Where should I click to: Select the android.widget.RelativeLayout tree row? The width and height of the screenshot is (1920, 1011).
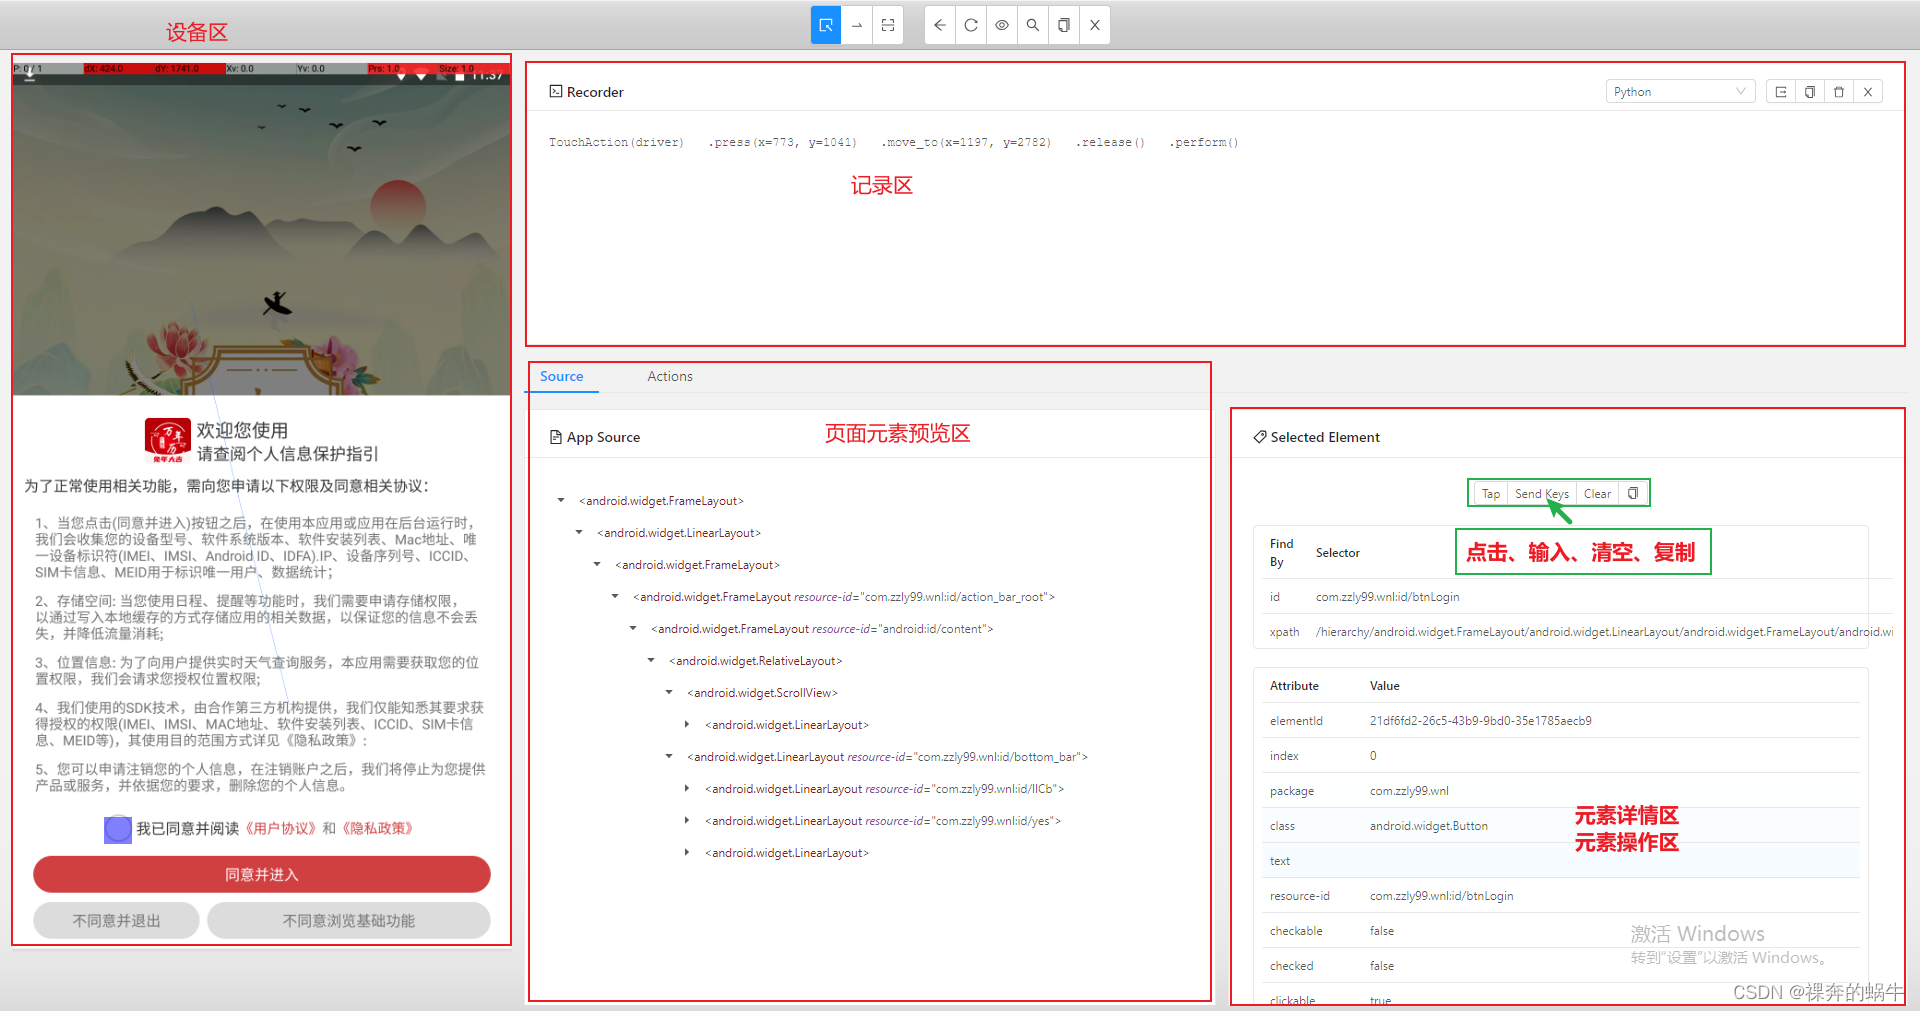click(755, 661)
